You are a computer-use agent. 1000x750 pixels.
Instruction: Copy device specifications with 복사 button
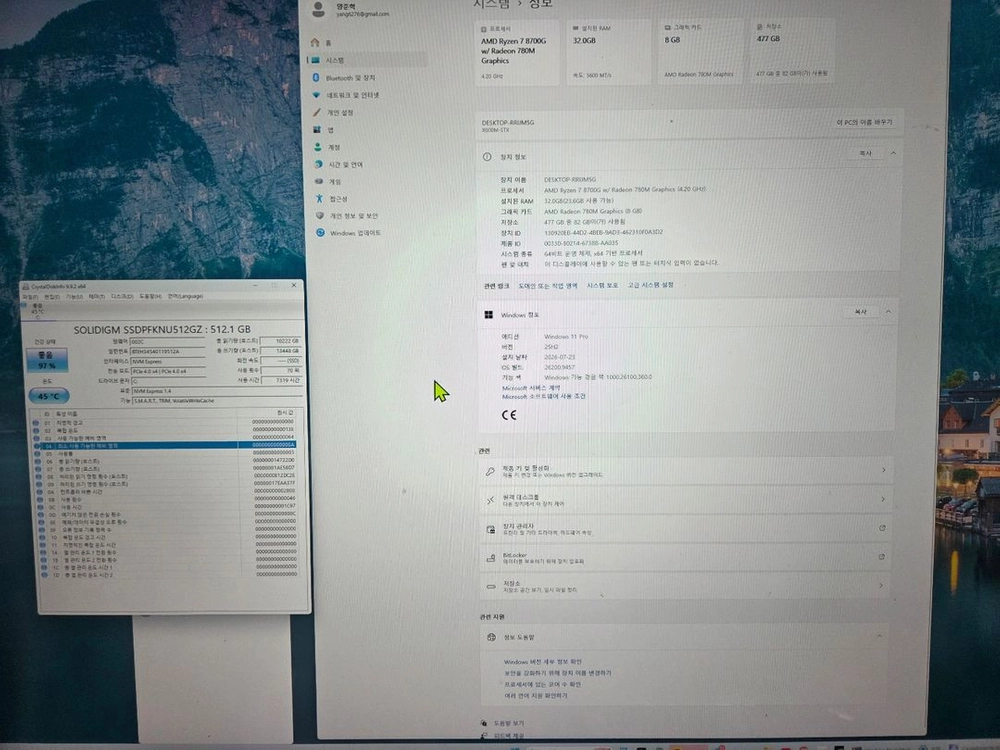point(865,153)
